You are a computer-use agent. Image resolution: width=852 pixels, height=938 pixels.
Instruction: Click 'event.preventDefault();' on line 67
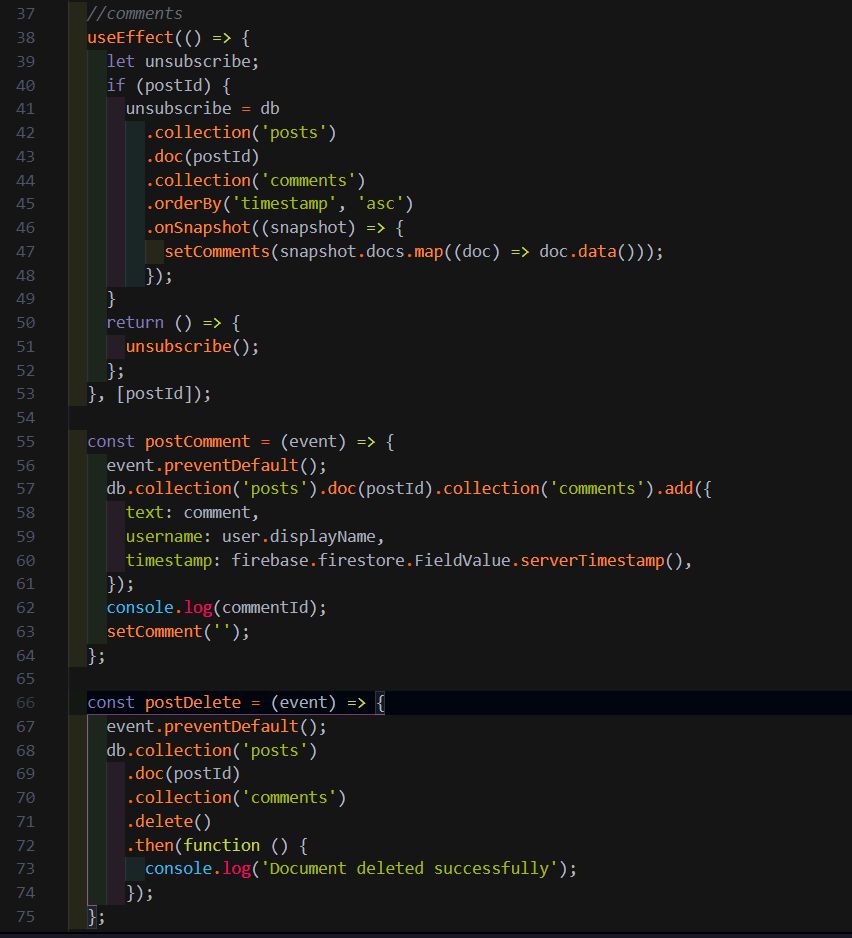pyautogui.click(x=217, y=727)
